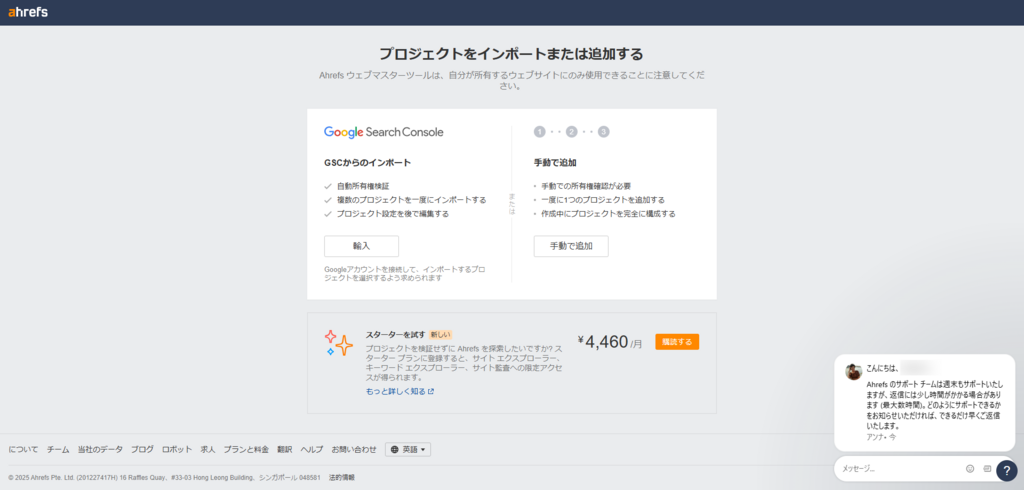Click step 1 circle indicator
1024x490 pixels.
pos(539,132)
